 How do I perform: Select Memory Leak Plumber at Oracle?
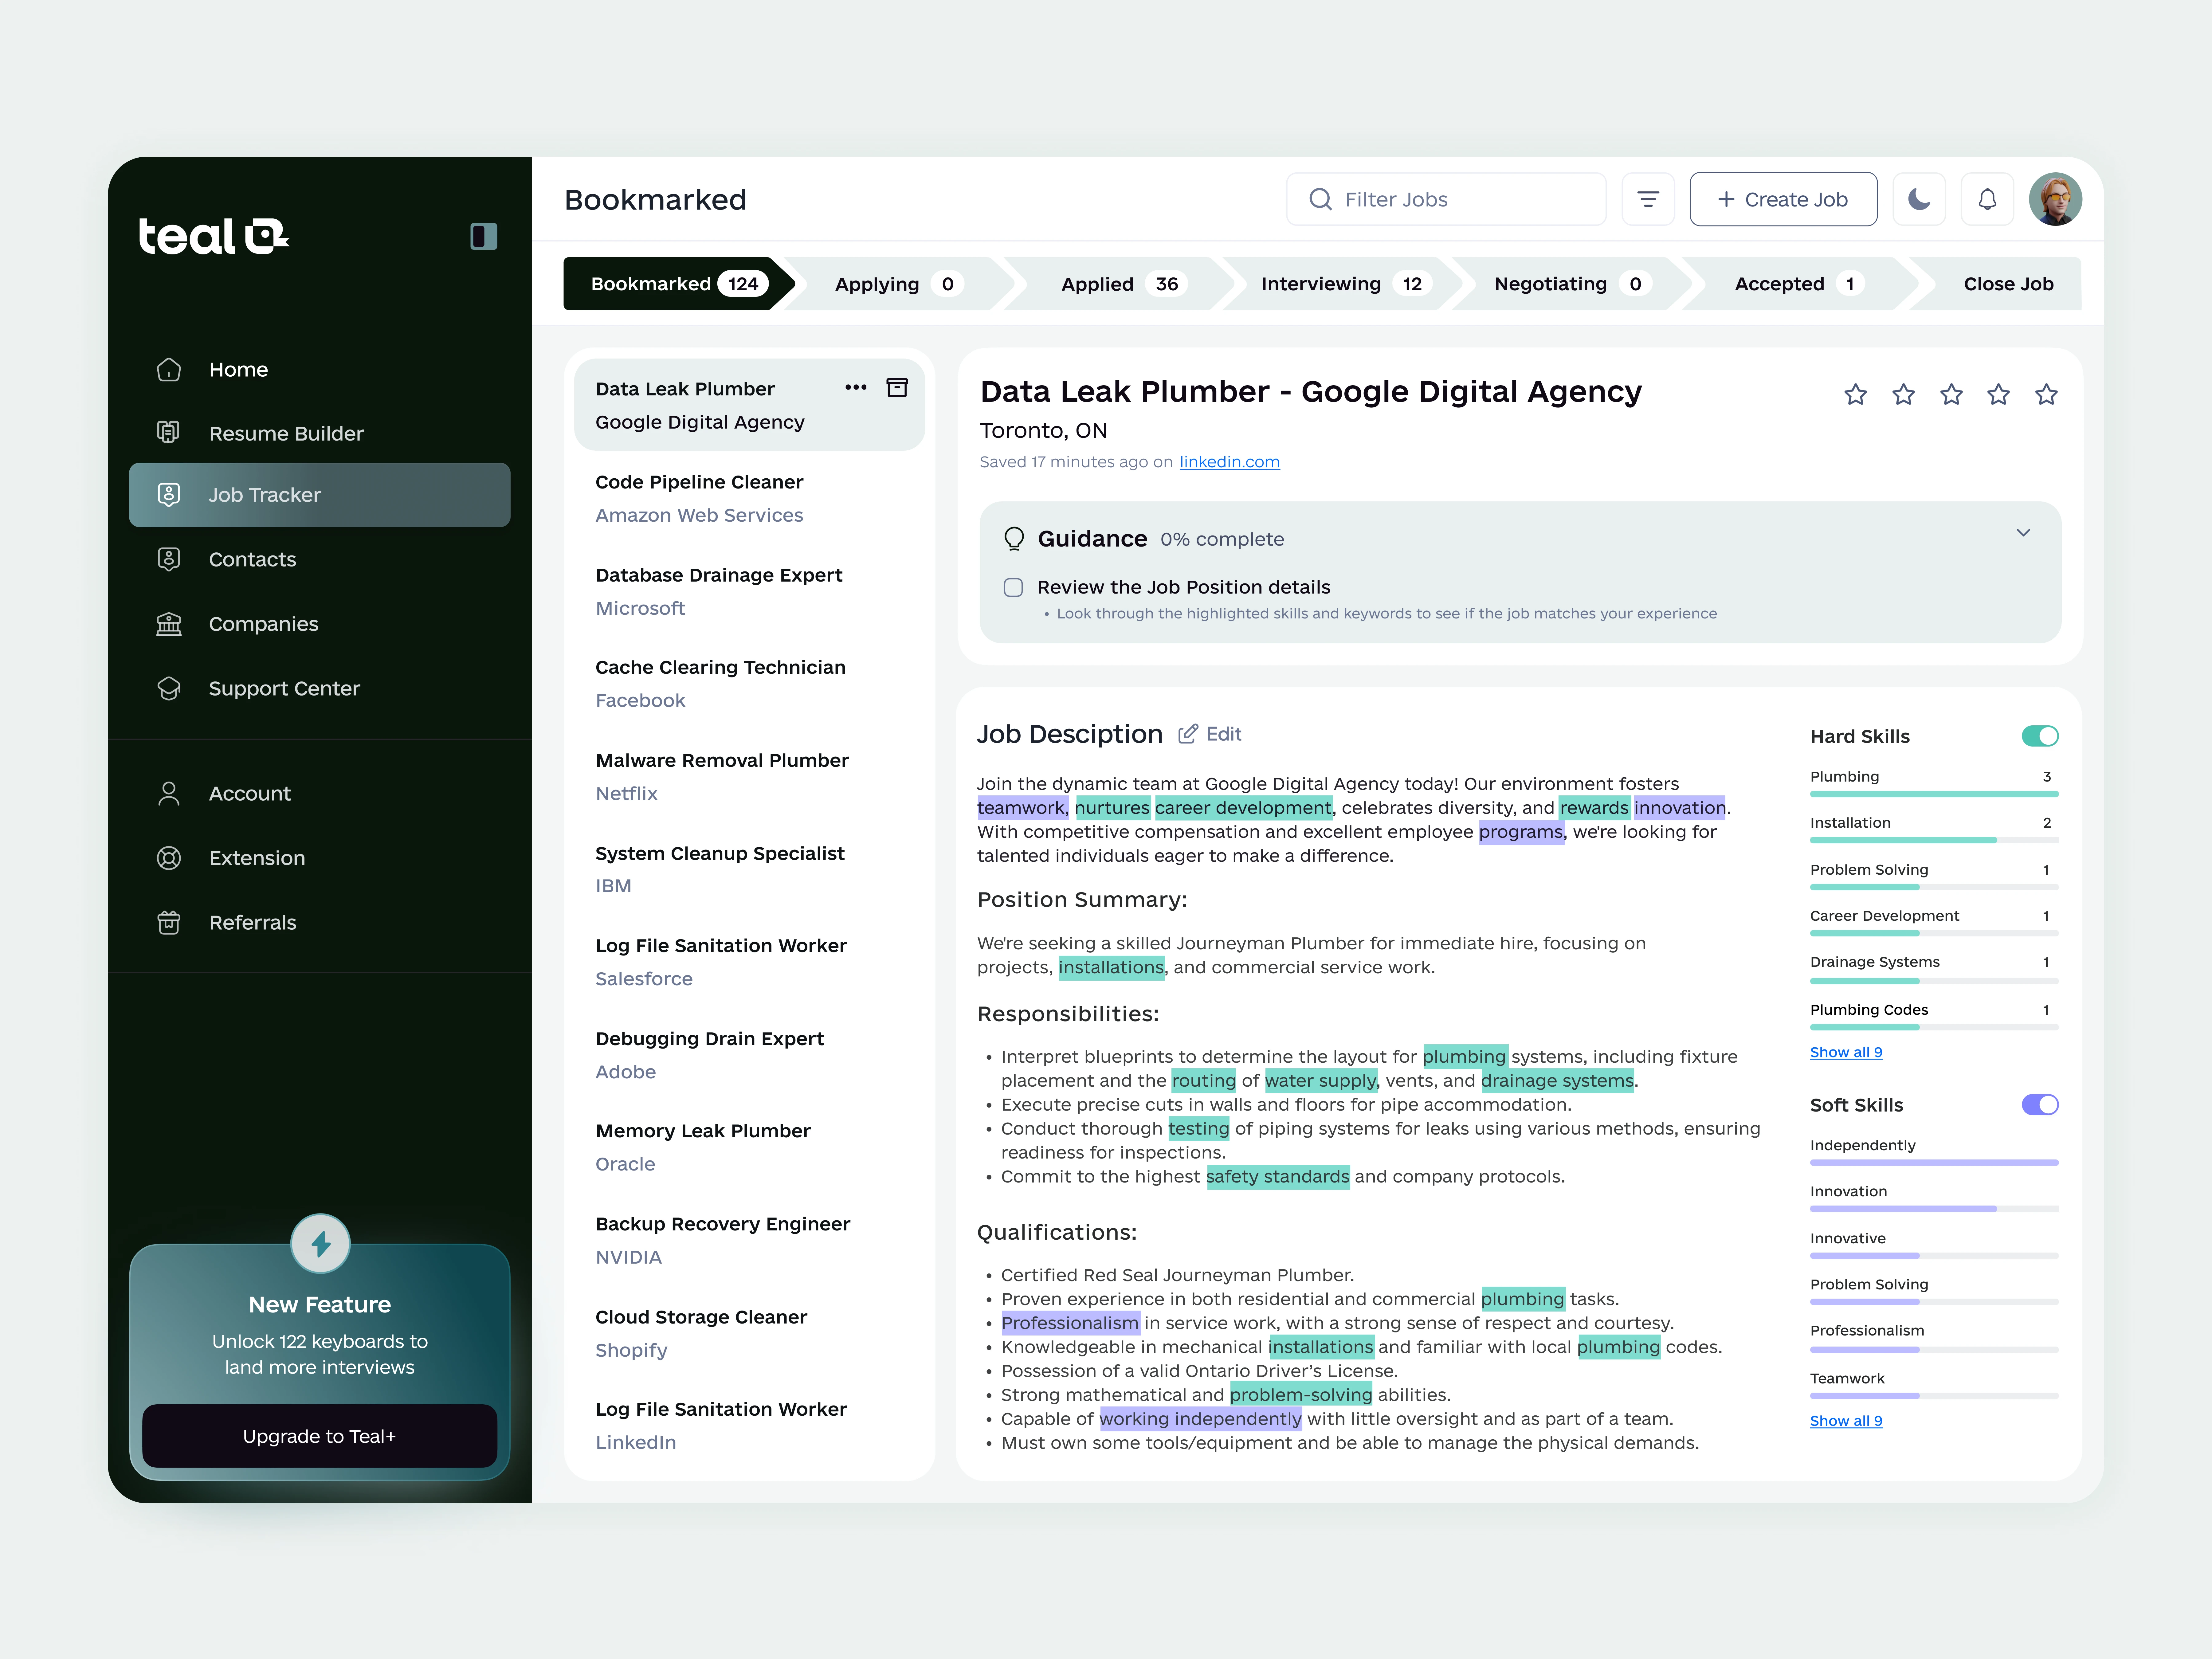coord(749,1147)
